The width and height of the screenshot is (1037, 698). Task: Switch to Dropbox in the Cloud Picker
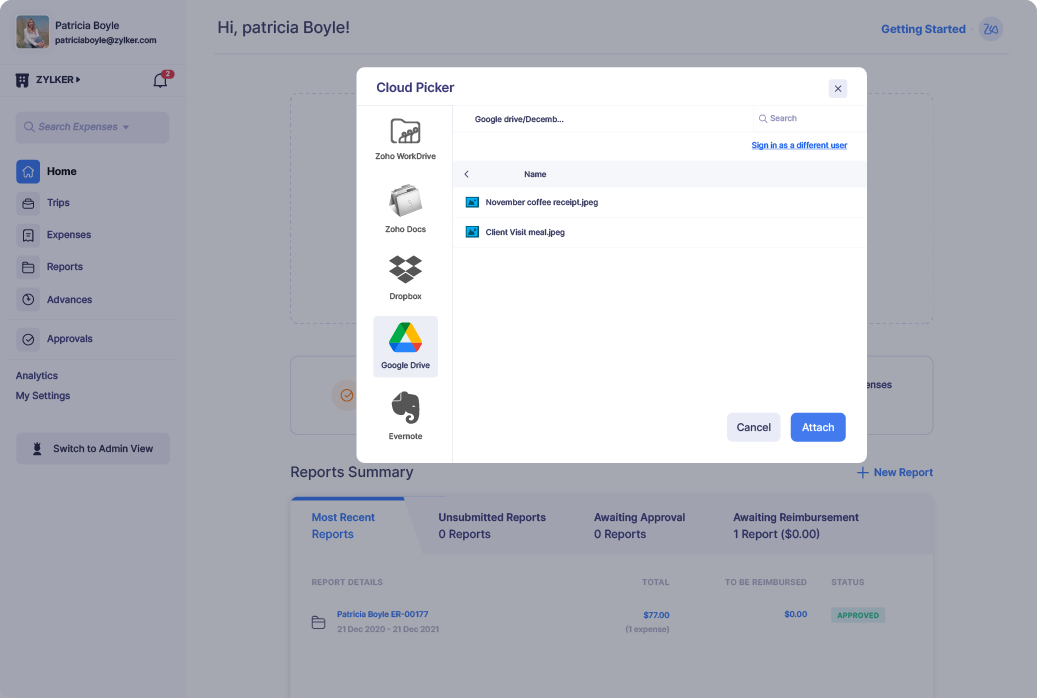(405, 276)
